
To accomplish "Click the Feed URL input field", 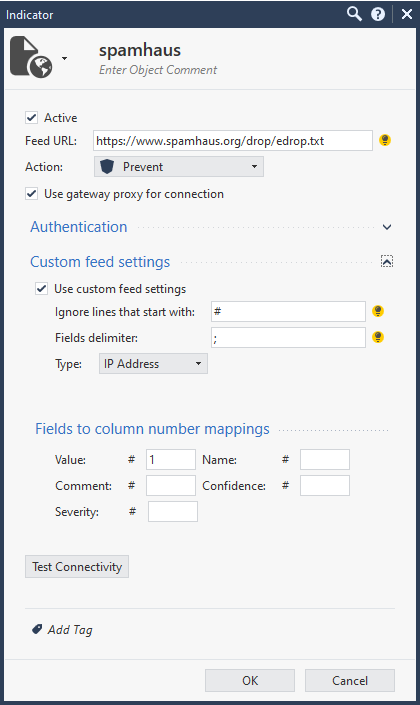I will coord(233,141).
